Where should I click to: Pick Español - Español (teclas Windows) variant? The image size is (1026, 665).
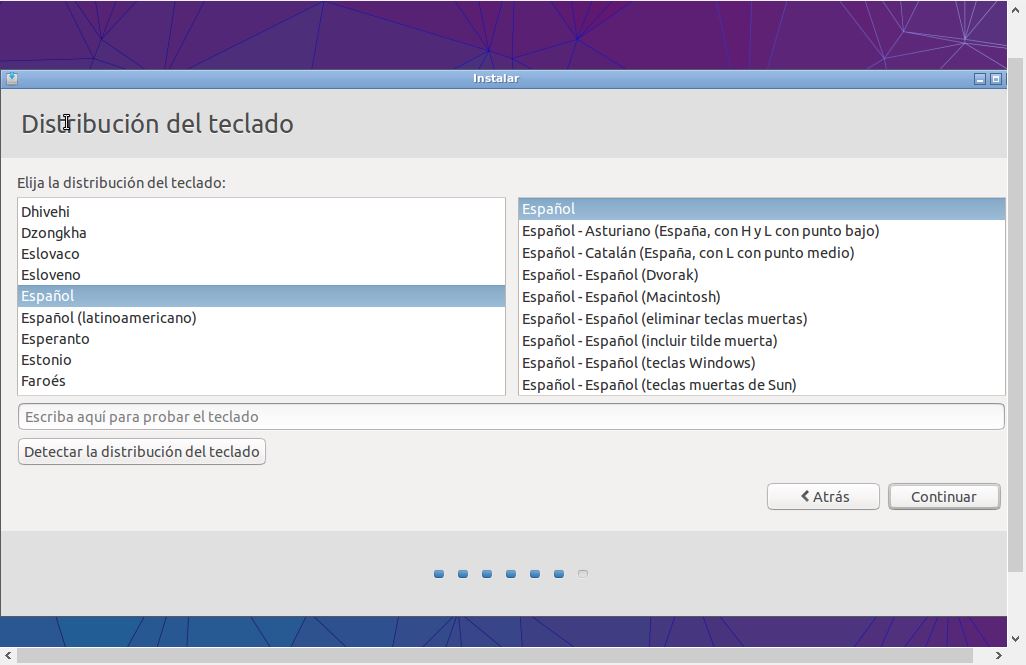[638, 363]
